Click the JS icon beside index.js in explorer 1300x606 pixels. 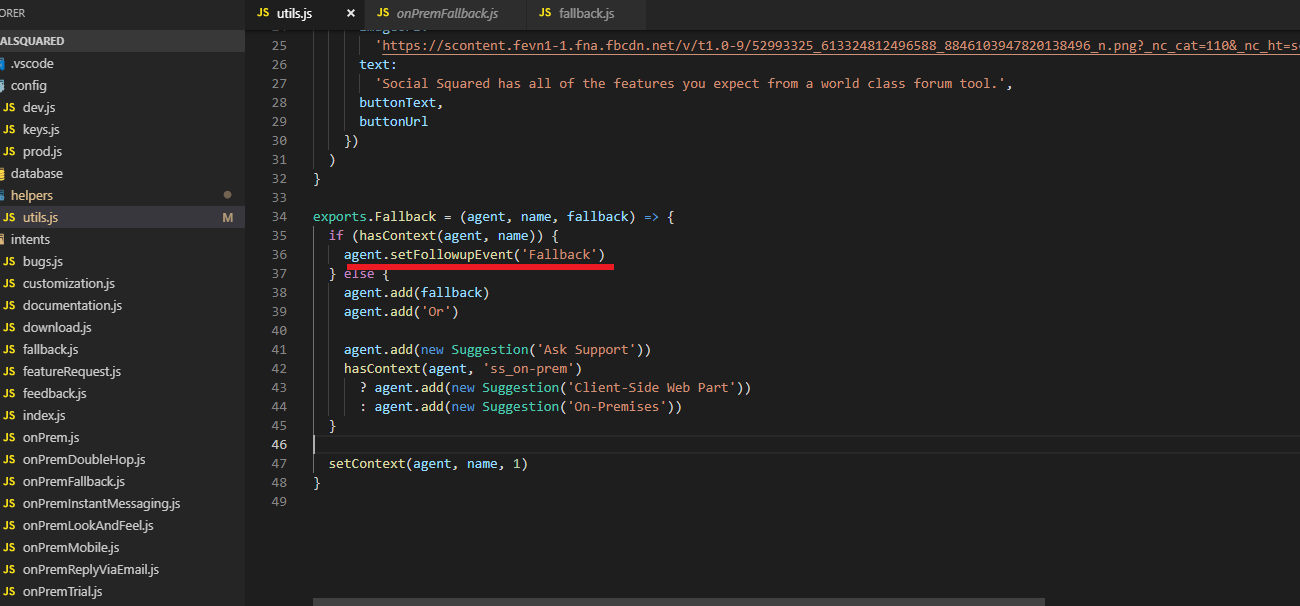pos(9,416)
